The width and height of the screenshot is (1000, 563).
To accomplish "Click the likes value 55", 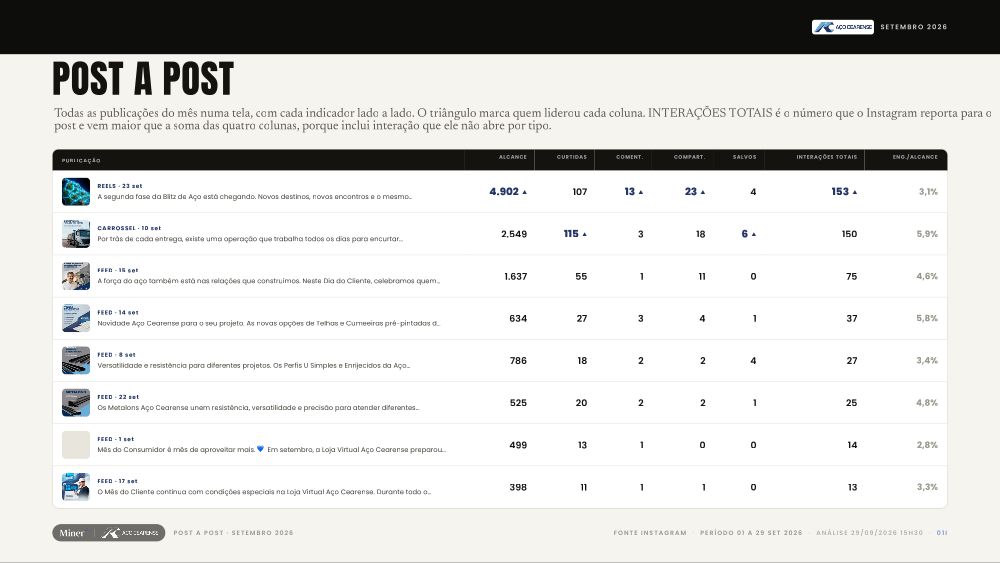I will point(581,276).
